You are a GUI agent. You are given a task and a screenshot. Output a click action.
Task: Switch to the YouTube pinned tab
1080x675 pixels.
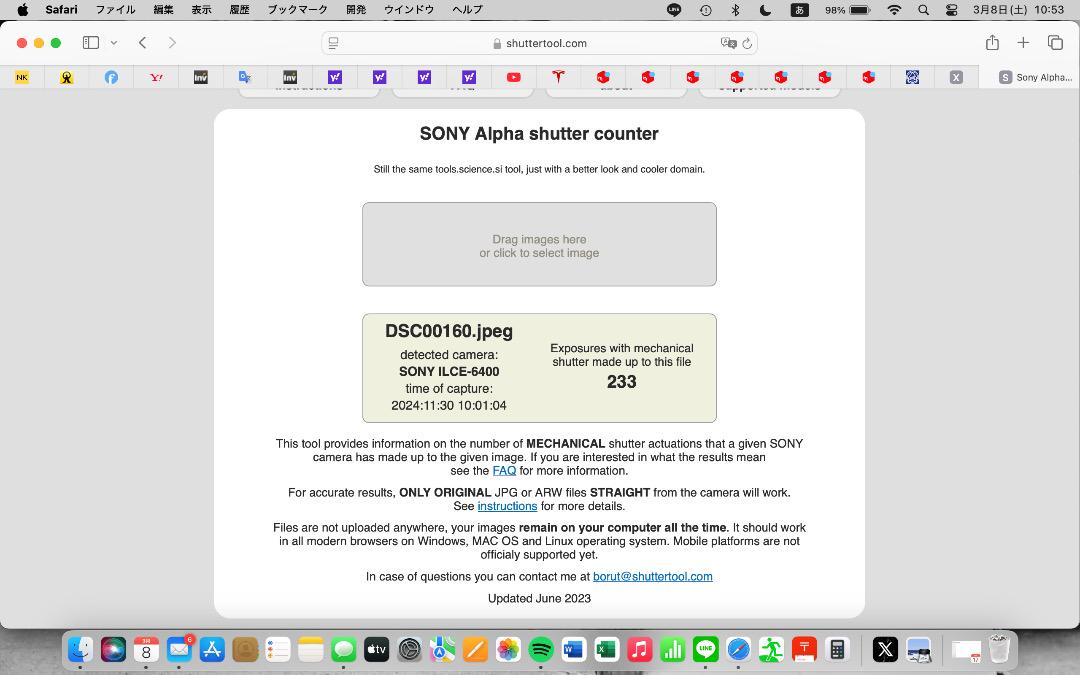click(x=514, y=77)
